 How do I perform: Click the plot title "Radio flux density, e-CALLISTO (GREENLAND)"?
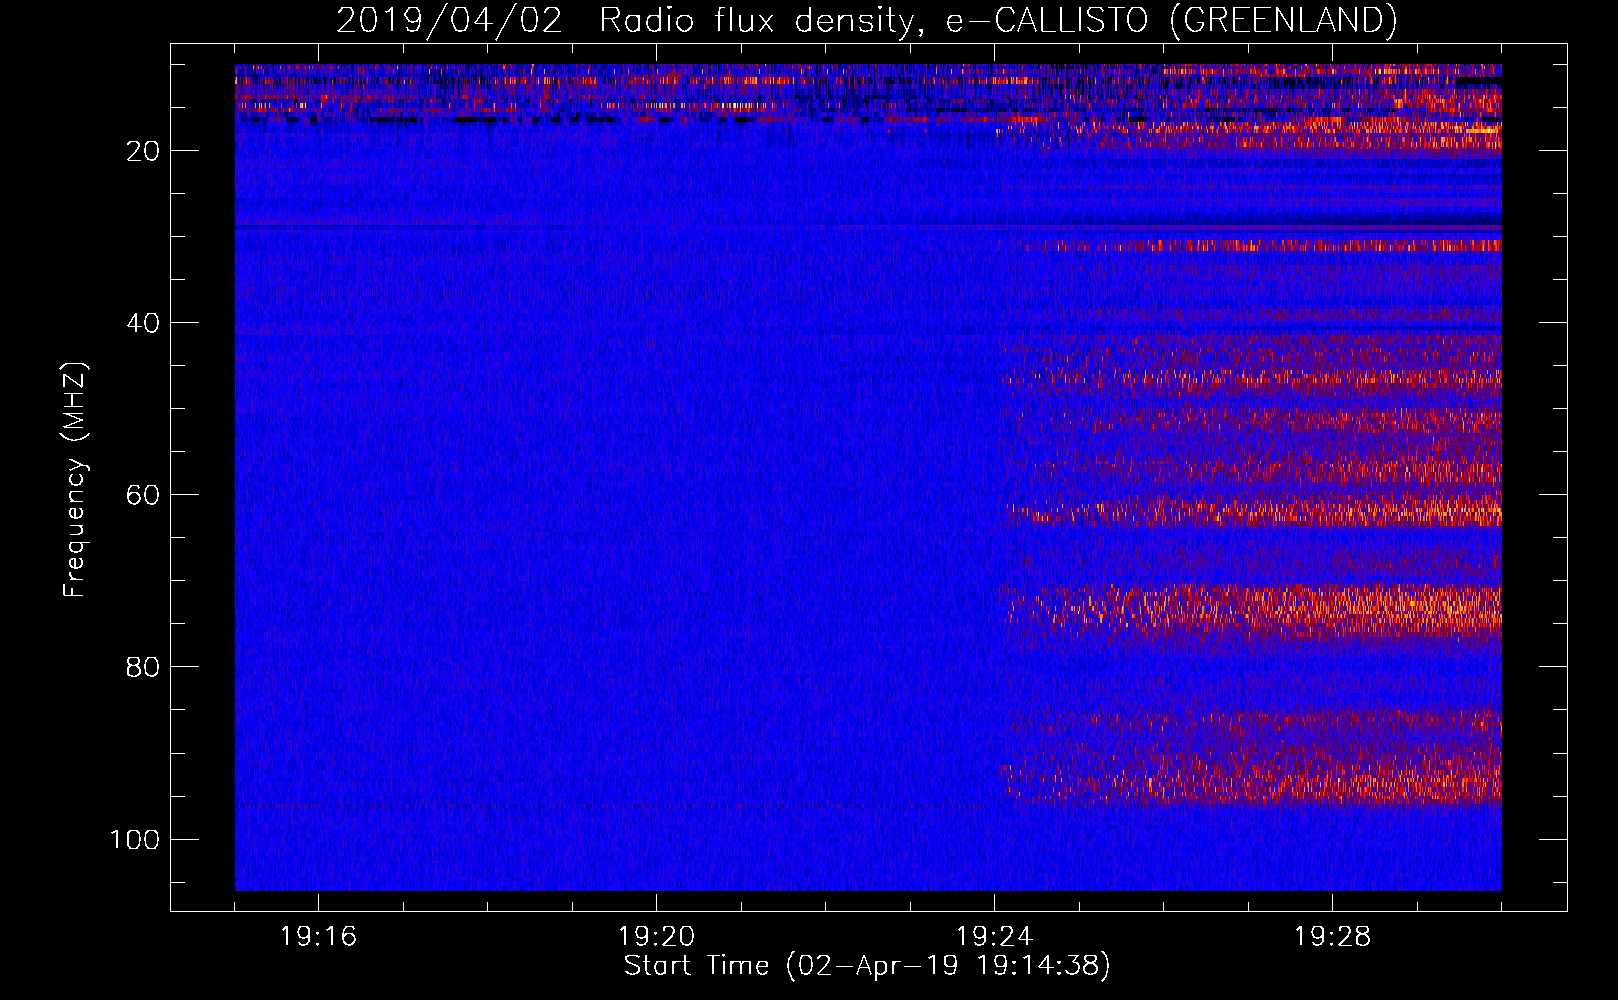coord(998,21)
